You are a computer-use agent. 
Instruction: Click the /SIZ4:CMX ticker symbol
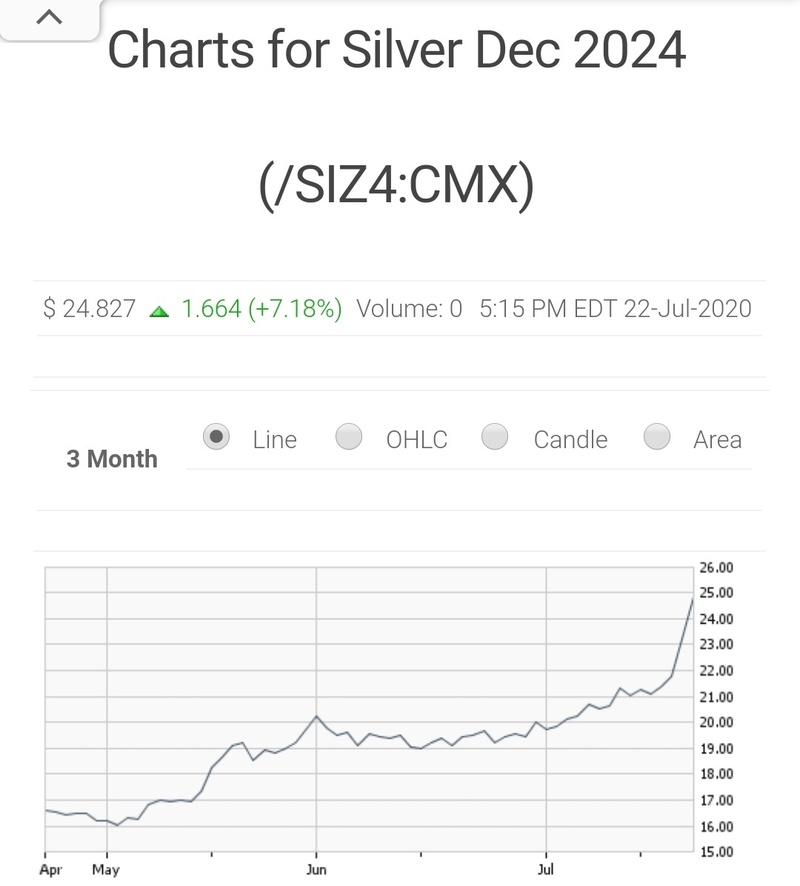(x=396, y=187)
